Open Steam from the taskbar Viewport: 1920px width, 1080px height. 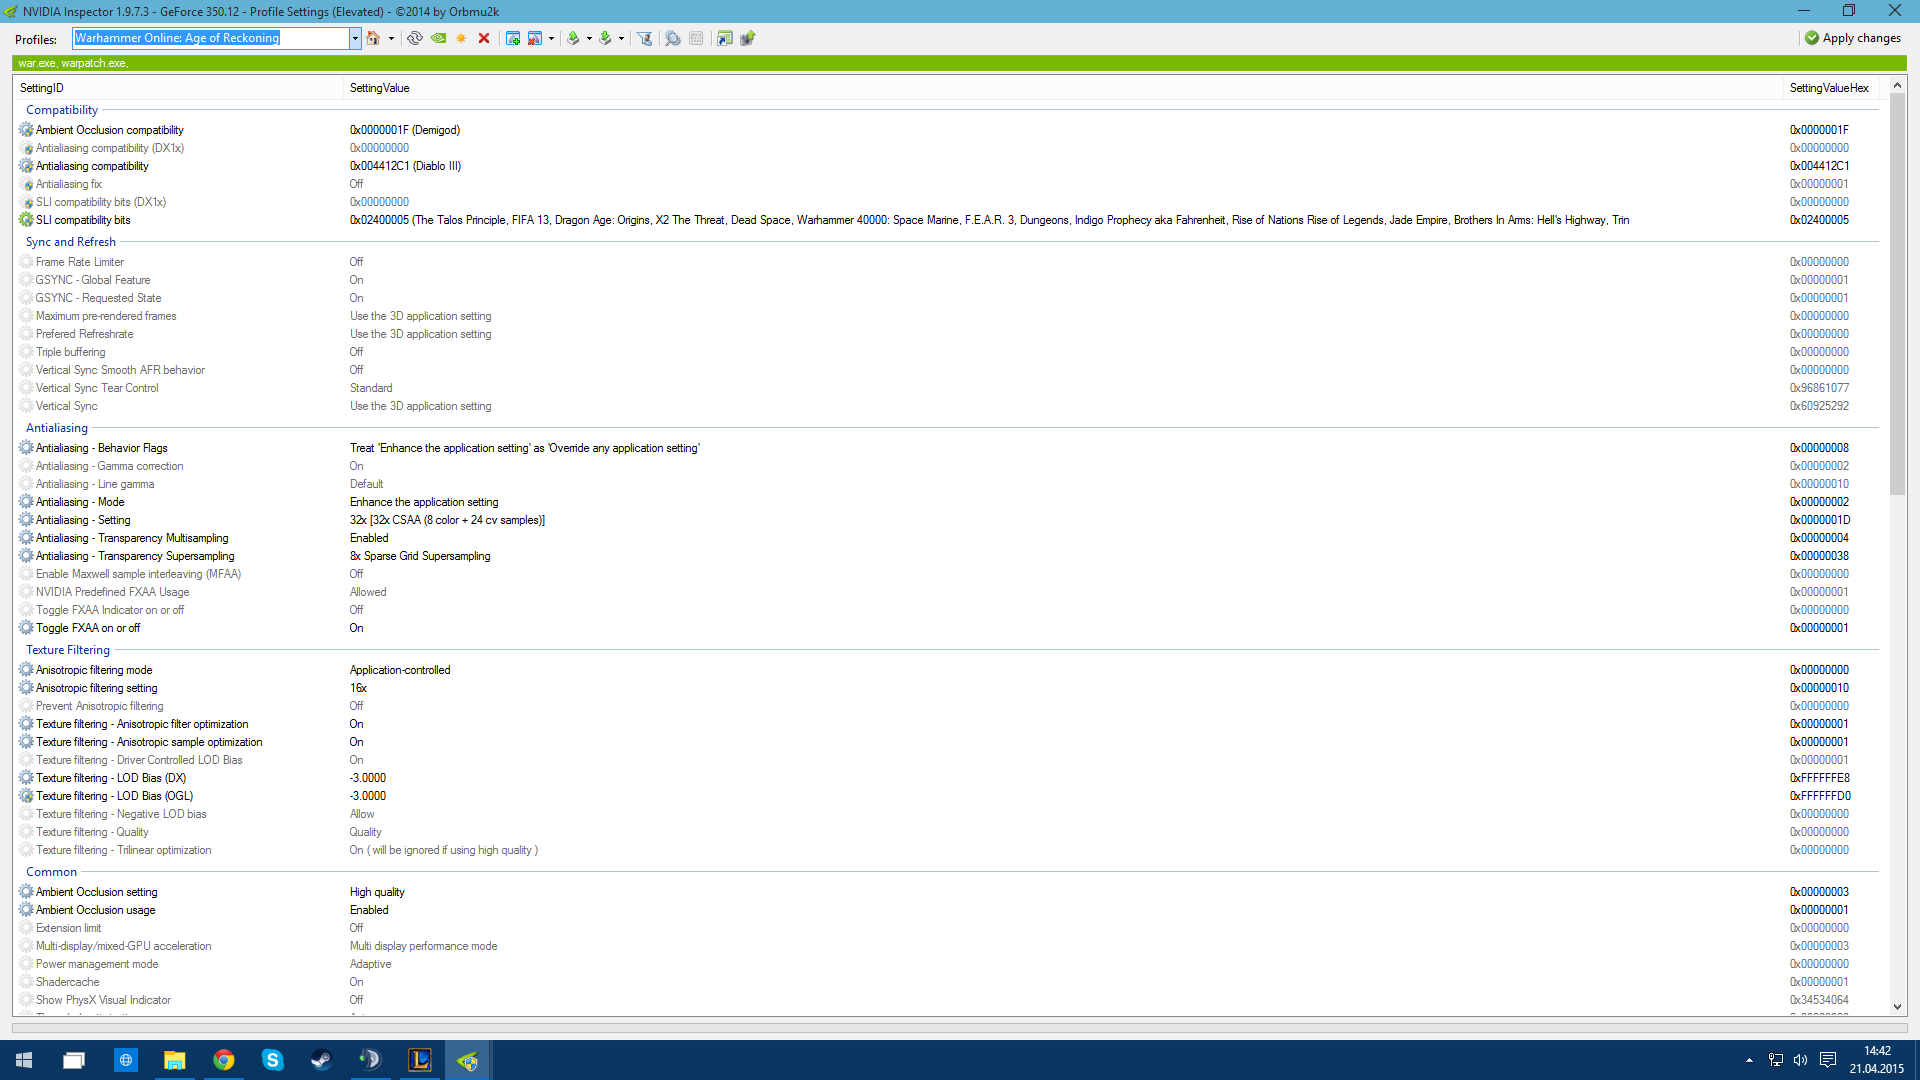point(321,1060)
